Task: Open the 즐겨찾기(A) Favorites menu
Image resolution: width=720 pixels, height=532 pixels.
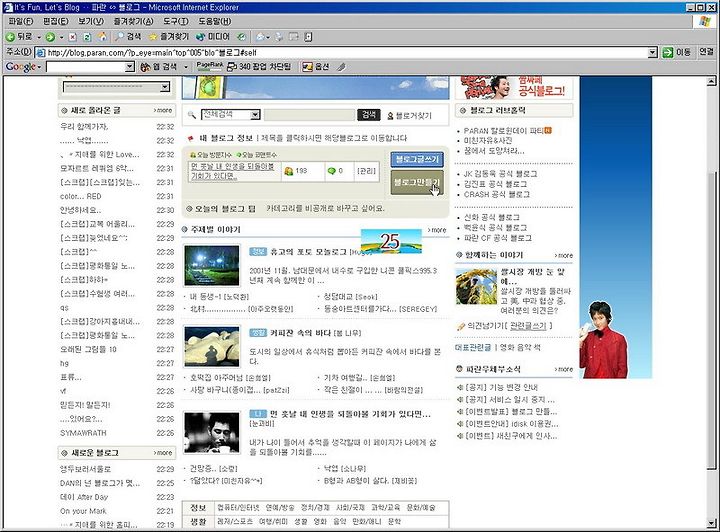Action: [133, 21]
